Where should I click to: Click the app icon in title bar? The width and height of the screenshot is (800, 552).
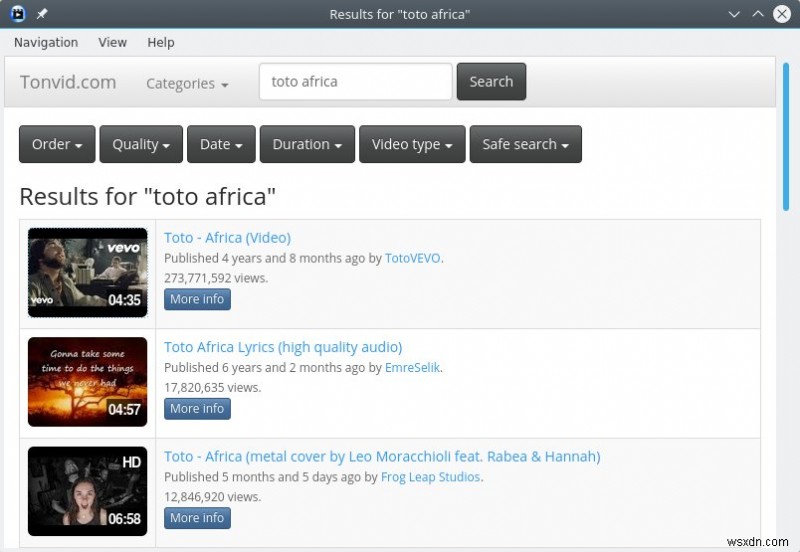(18, 14)
